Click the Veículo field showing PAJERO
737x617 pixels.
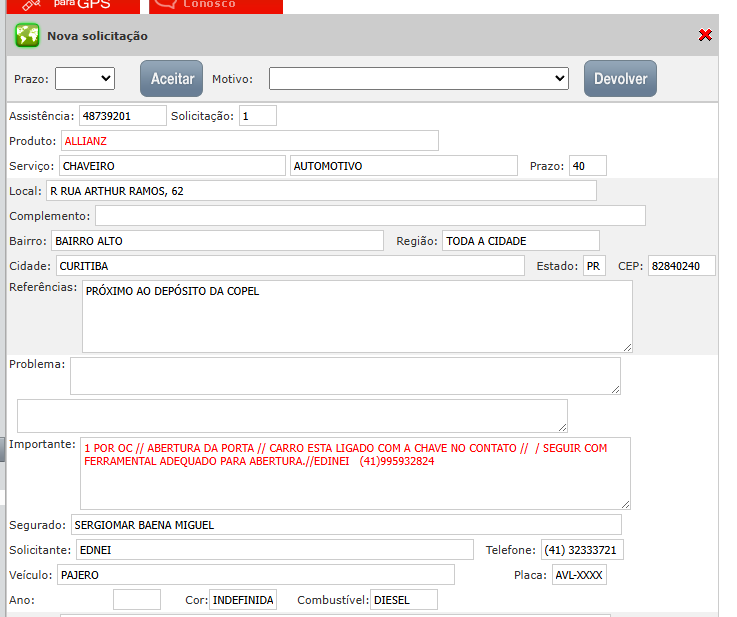click(256, 574)
